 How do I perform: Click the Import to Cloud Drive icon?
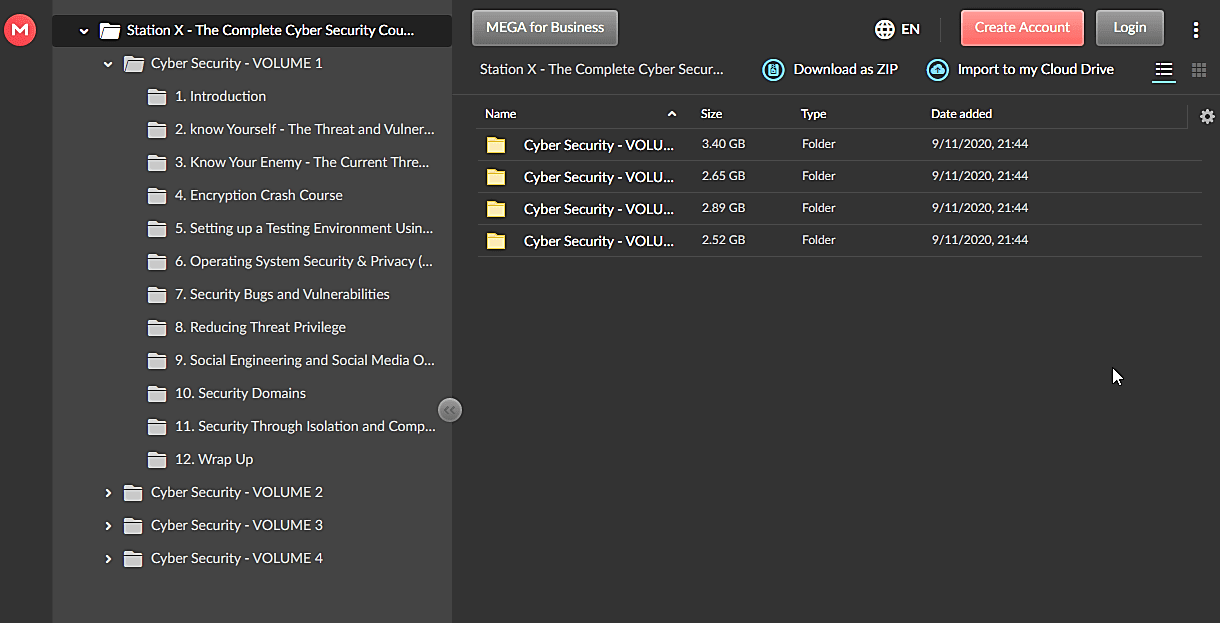click(937, 69)
